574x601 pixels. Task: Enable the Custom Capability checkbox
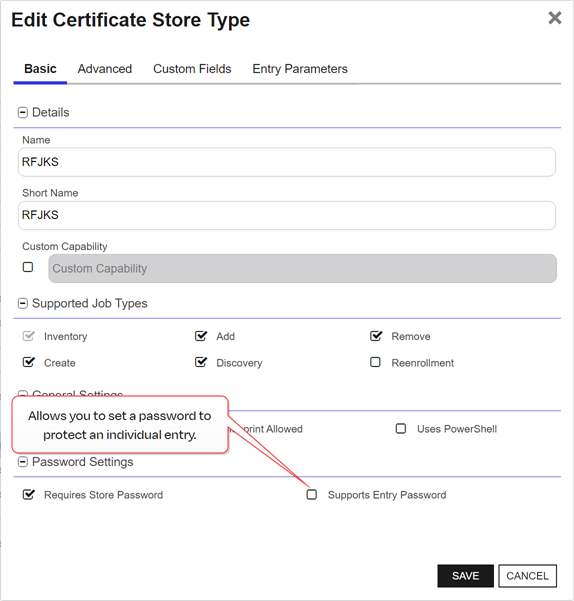pos(28,267)
